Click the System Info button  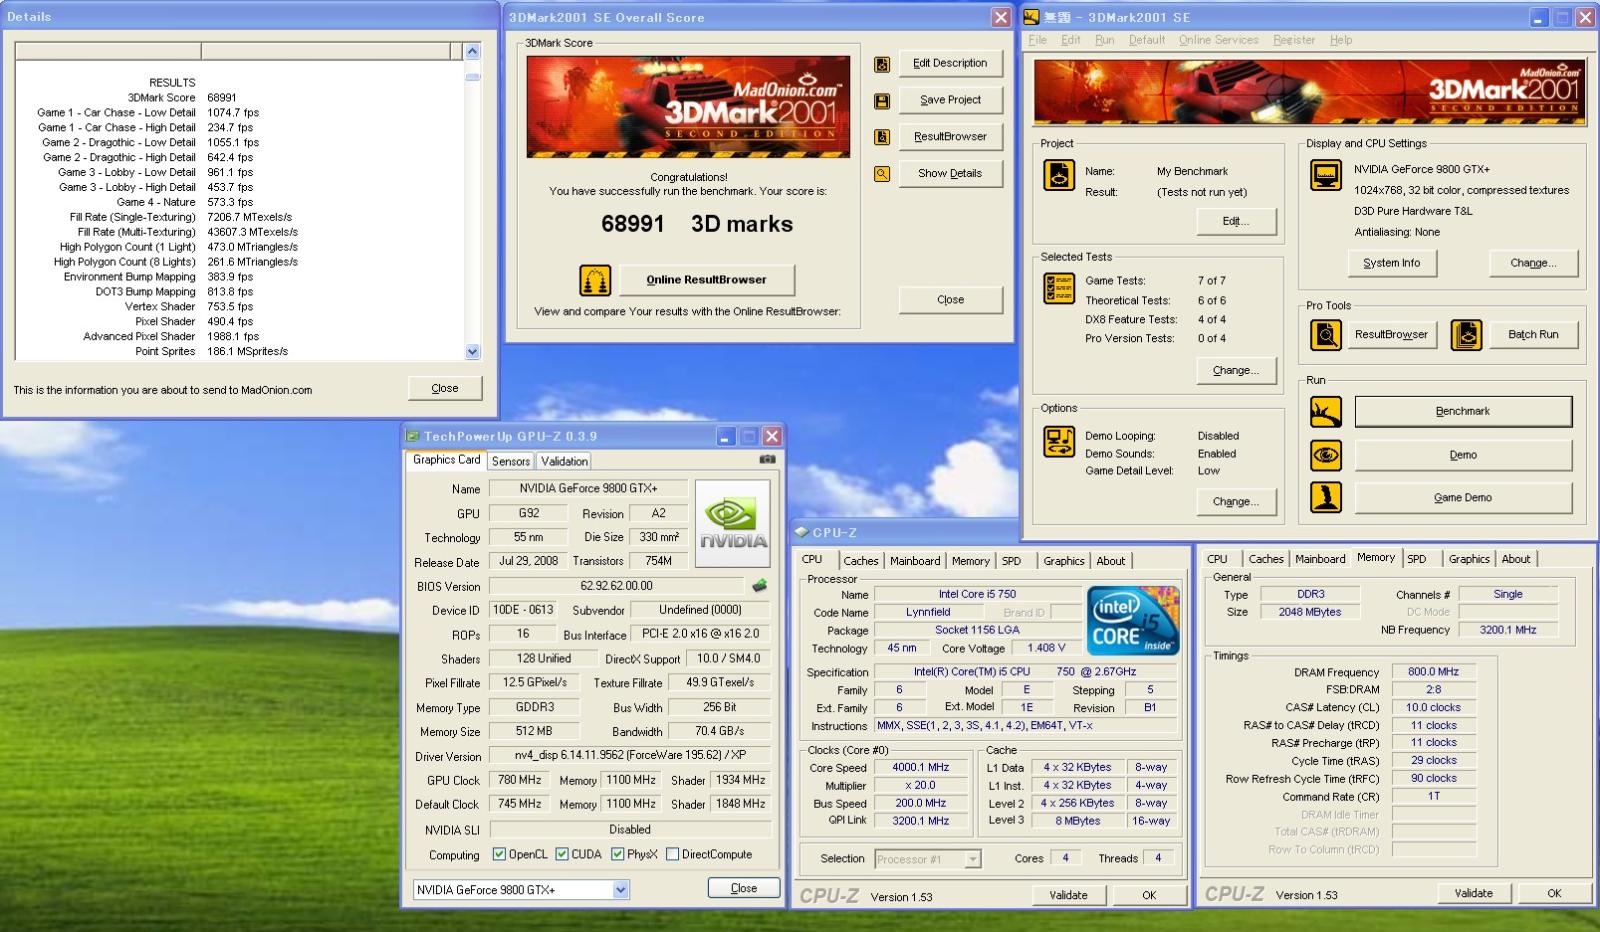(1391, 263)
